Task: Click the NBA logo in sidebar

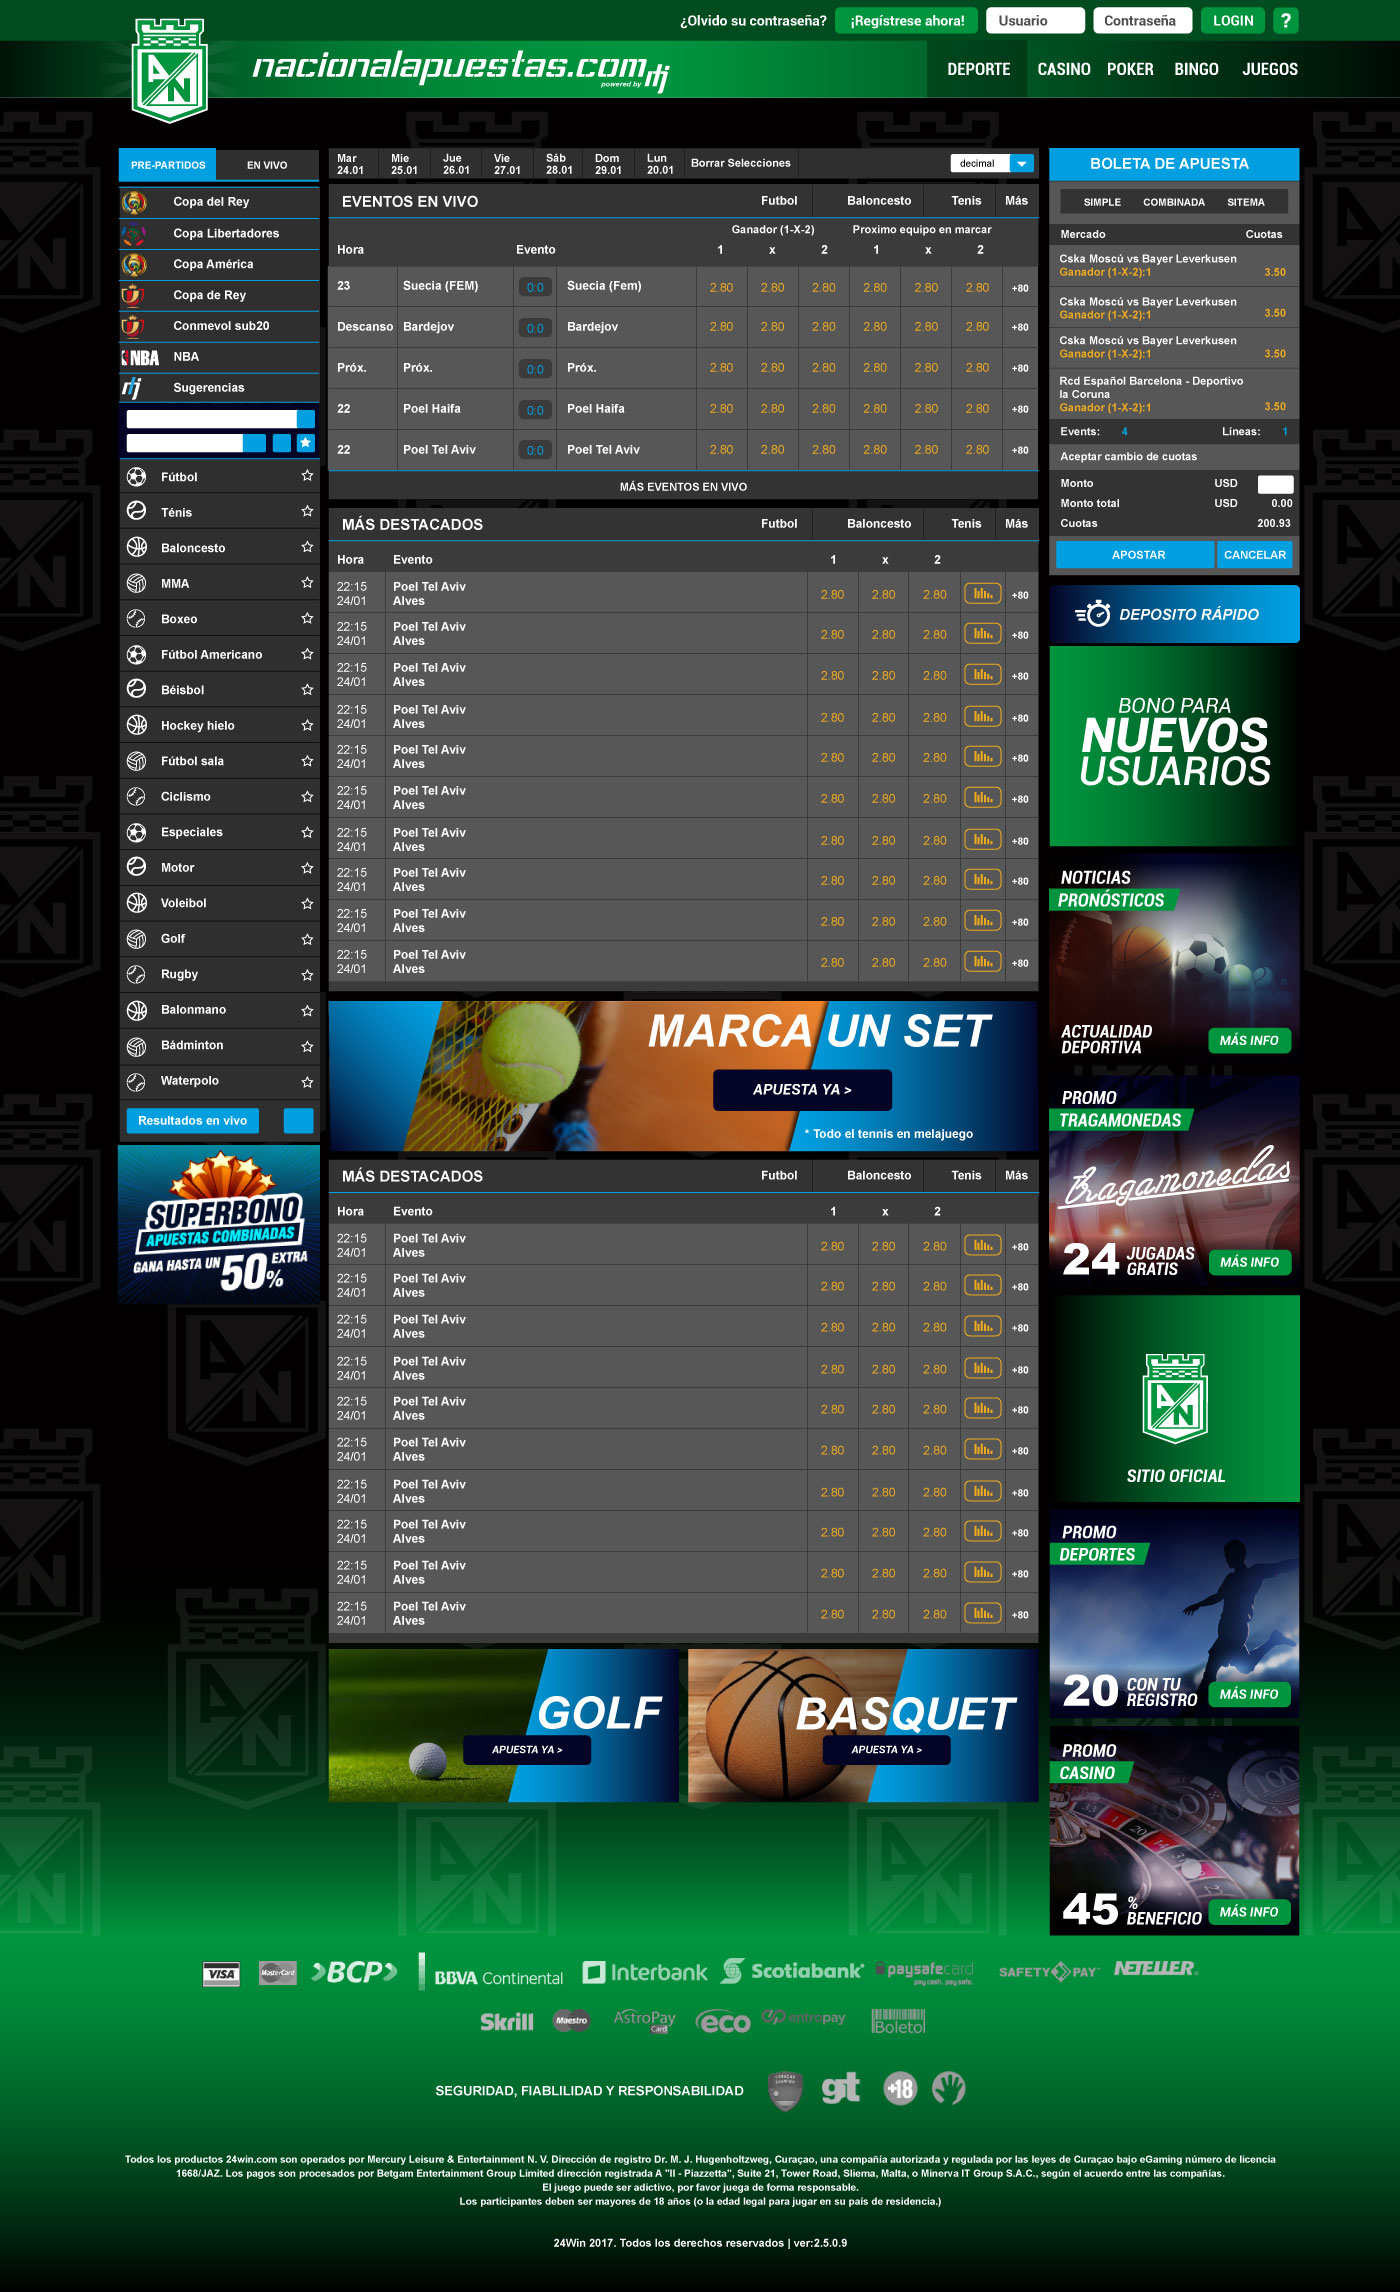Action: pos(141,357)
